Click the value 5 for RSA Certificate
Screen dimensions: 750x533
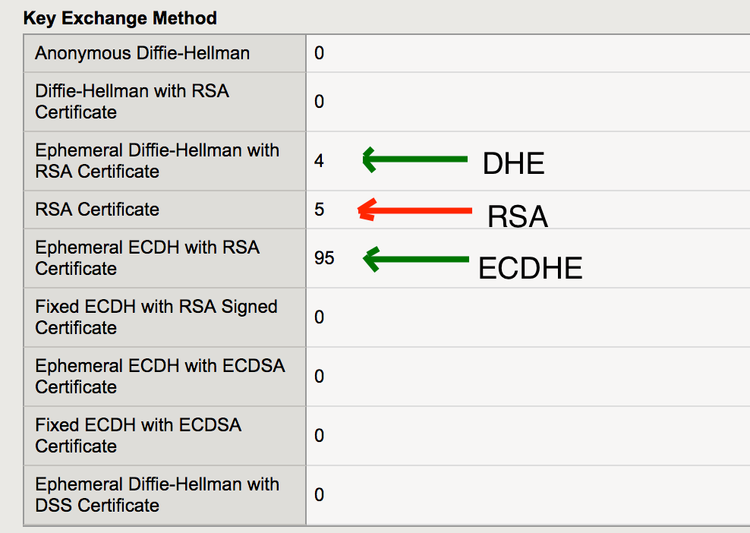[319, 210]
